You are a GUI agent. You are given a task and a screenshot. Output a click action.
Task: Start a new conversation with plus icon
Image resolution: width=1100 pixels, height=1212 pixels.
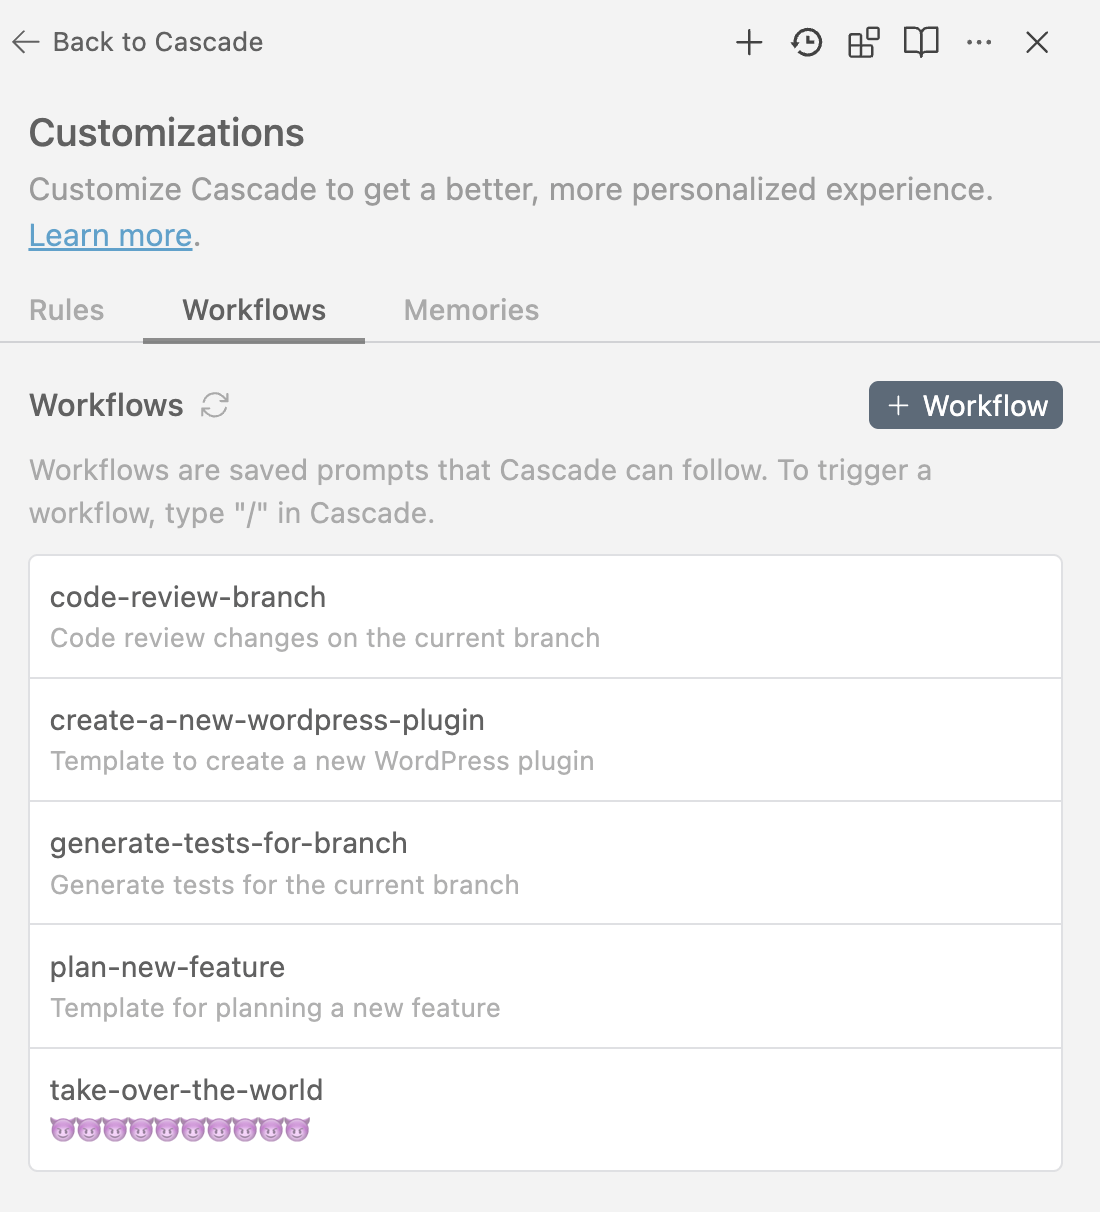[749, 42]
